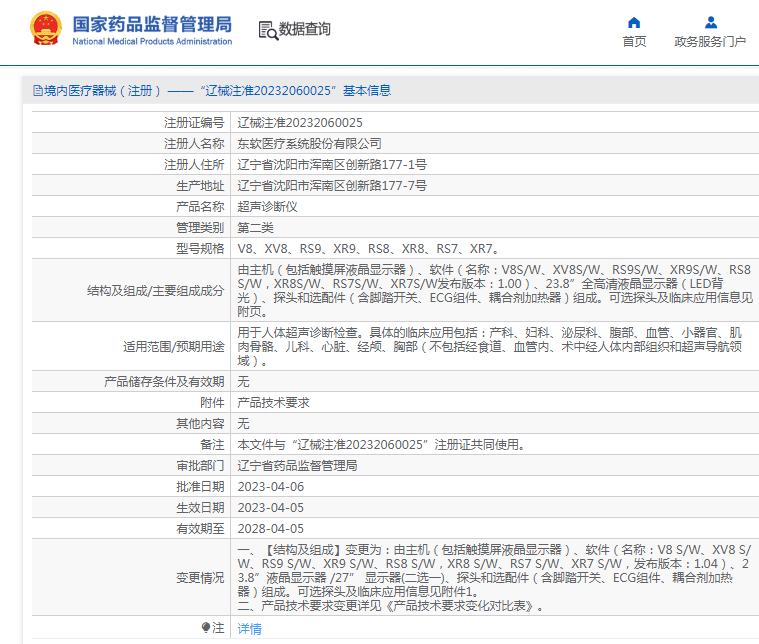Click expiry date value 2028-04-05

coord(270,528)
